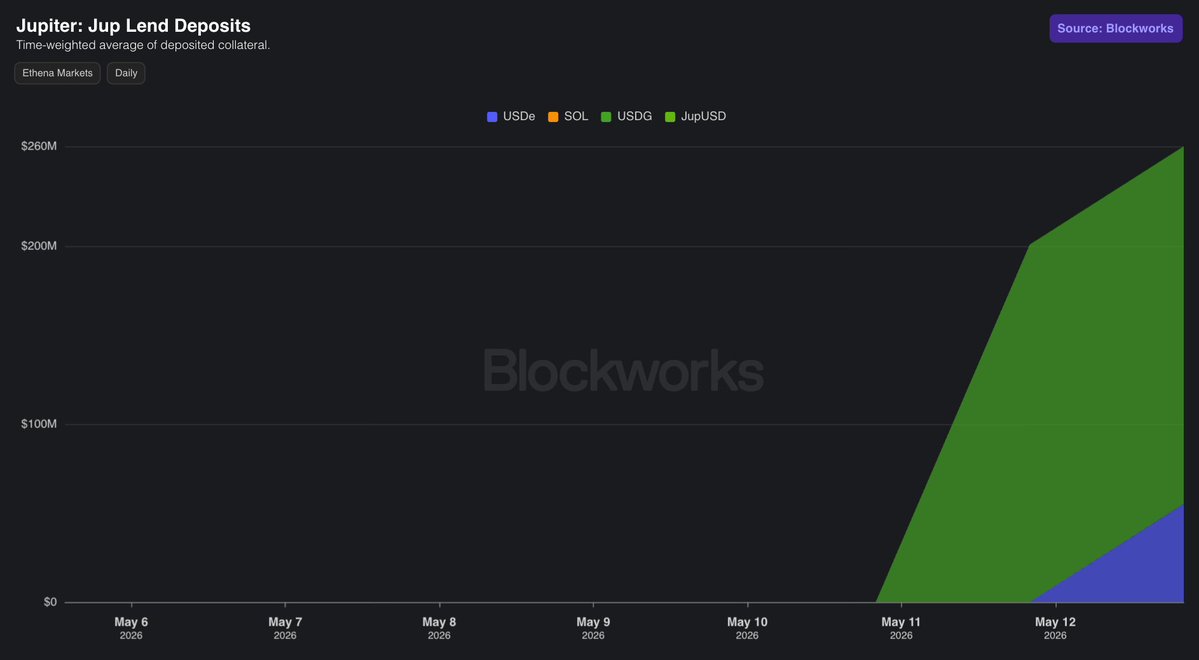Click the May 12 x-axis date label
This screenshot has height=660, width=1199.
1055,628
